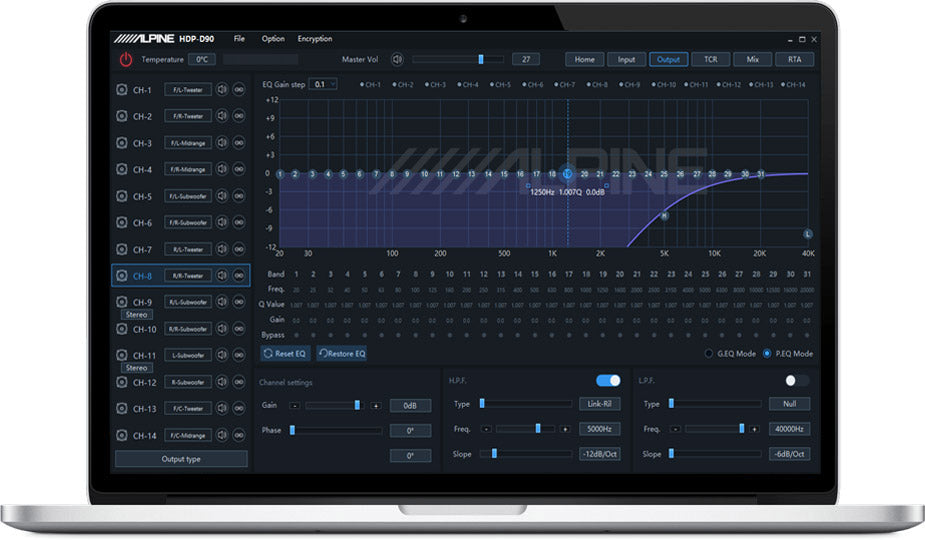Click the Gain 0dB value field
The image size is (925, 540).
pos(410,406)
